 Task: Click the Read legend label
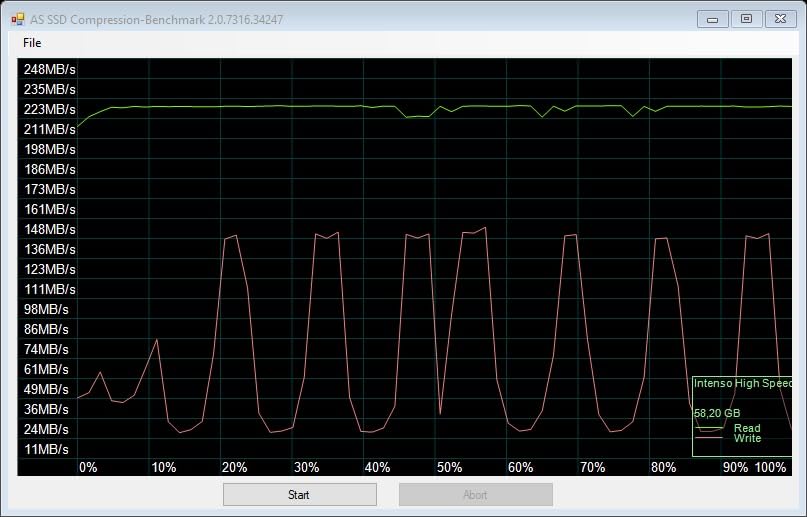point(746,428)
